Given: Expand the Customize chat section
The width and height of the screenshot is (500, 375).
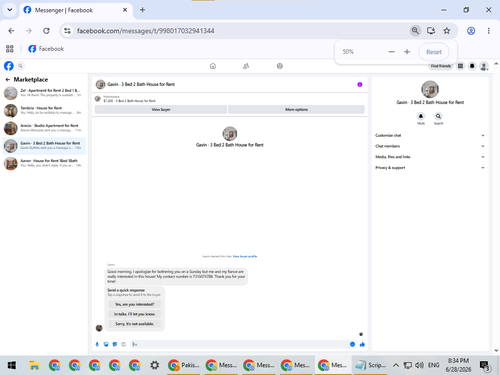Looking at the screenshot, I should pos(430,135).
